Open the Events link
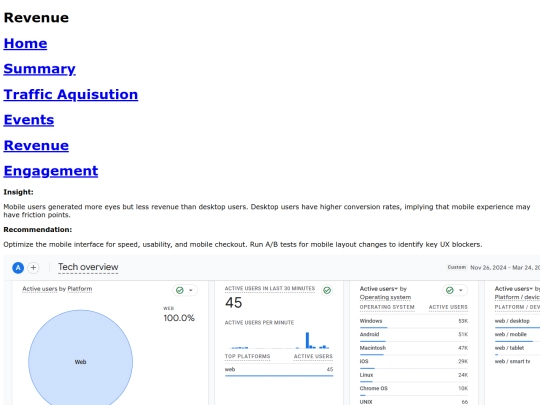This screenshot has width=540, height=405. point(29,120)
